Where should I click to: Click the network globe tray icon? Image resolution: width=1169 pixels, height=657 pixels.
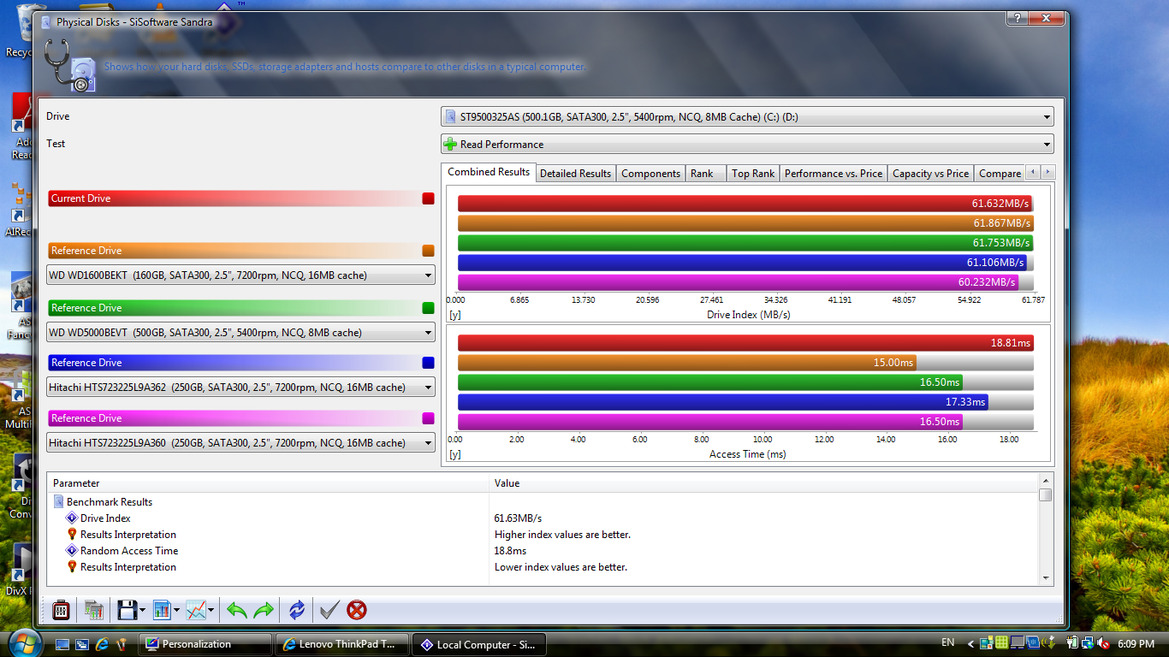coord(1088,643)
